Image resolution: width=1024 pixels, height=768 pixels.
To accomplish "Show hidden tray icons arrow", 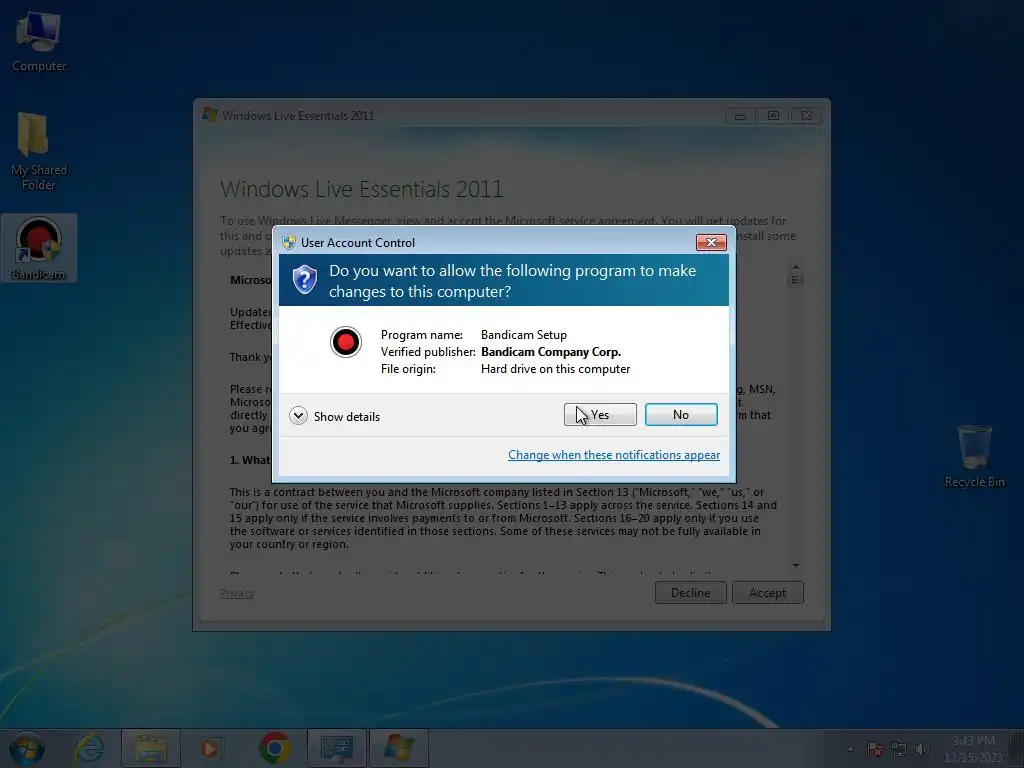I will point(850,749).
